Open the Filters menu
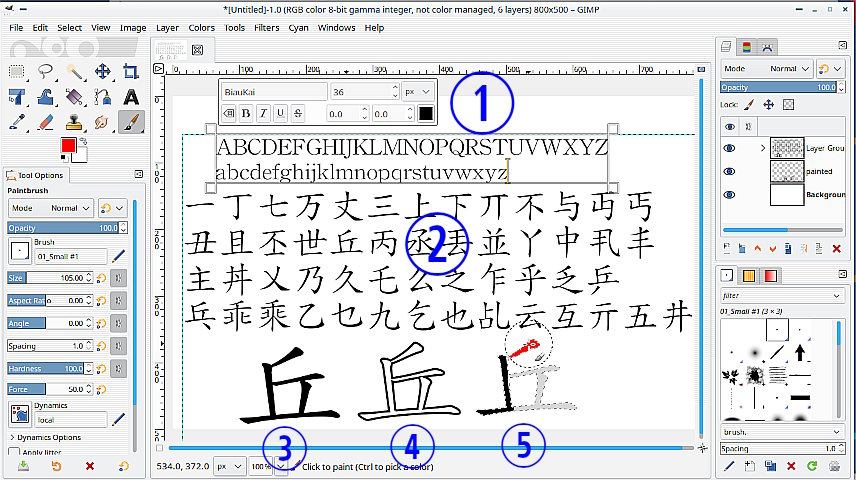 pyautogui.click(x=266, y=28)
